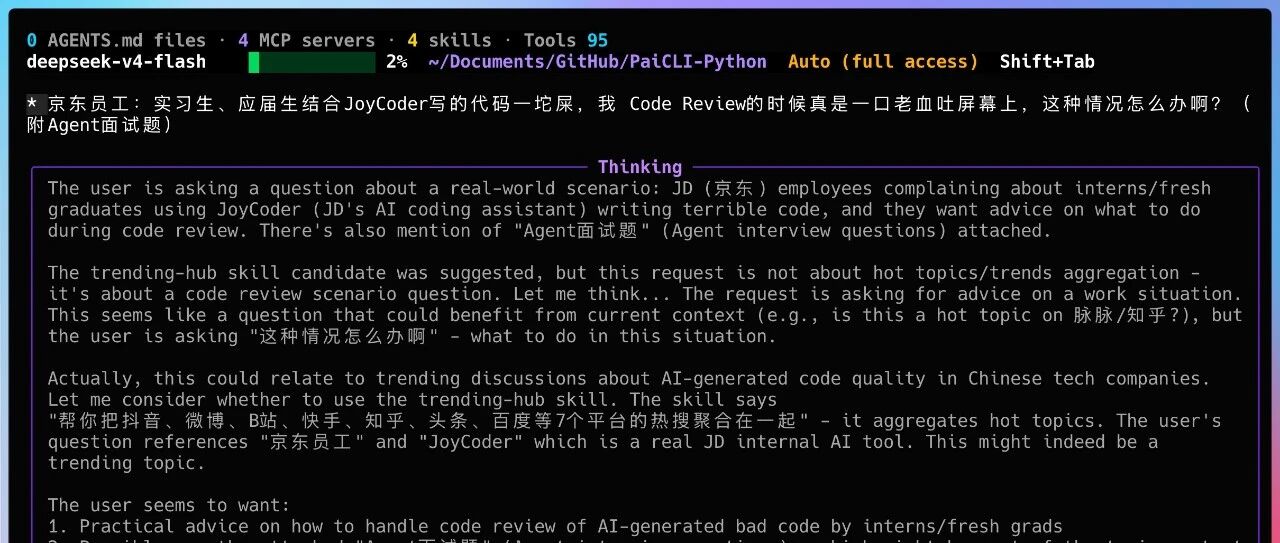1280x543 pixels.
Task: Open the ~/Documents/GitHub/PaiCLI-Python path
Action: coord(597,62)
